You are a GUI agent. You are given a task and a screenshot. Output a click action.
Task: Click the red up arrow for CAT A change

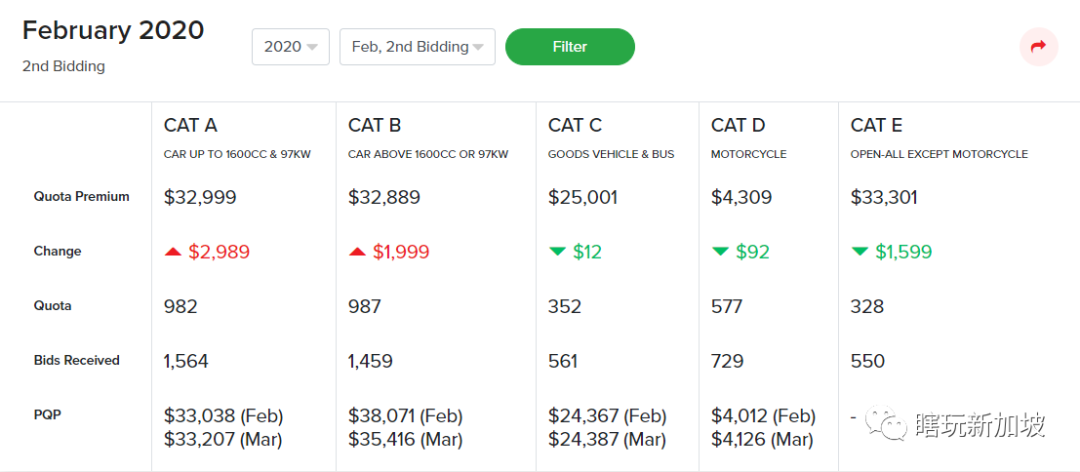click(x=173, y=252)
